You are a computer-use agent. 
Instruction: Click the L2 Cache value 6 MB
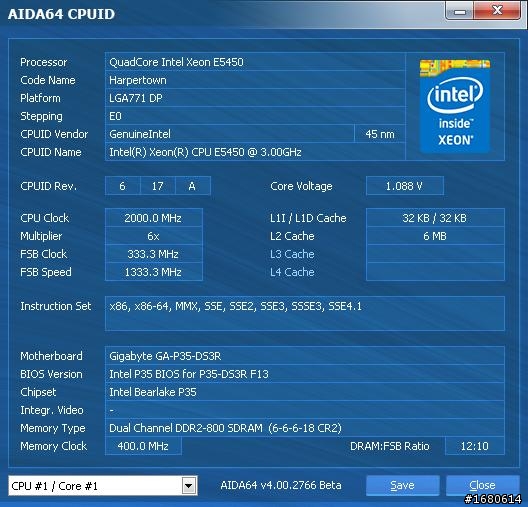[x=435, y=236]
